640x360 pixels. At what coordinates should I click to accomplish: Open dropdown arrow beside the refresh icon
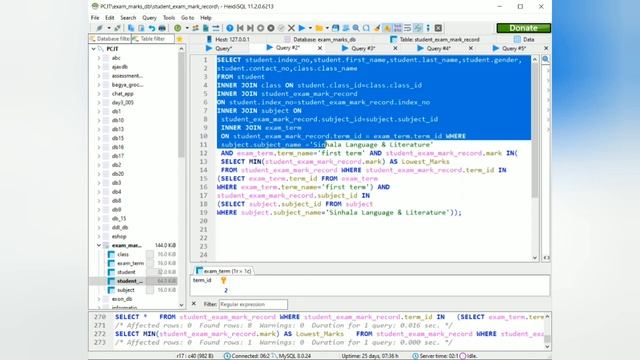pos(187,28)
